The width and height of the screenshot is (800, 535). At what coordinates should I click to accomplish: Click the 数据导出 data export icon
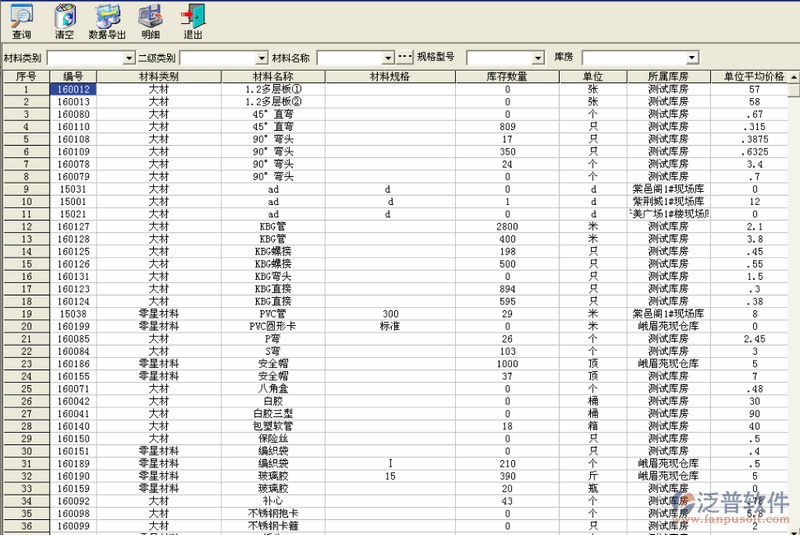point(107,21)
